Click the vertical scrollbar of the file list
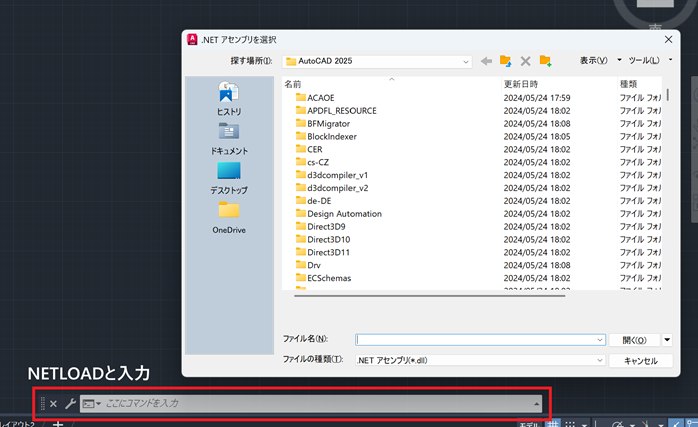698x427 pixels. pyautogui.click(x=668, y=95)
